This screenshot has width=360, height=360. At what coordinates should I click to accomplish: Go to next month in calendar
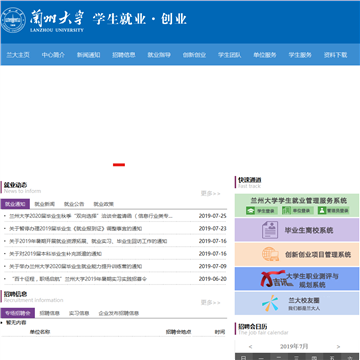click(x=338, y=347)
